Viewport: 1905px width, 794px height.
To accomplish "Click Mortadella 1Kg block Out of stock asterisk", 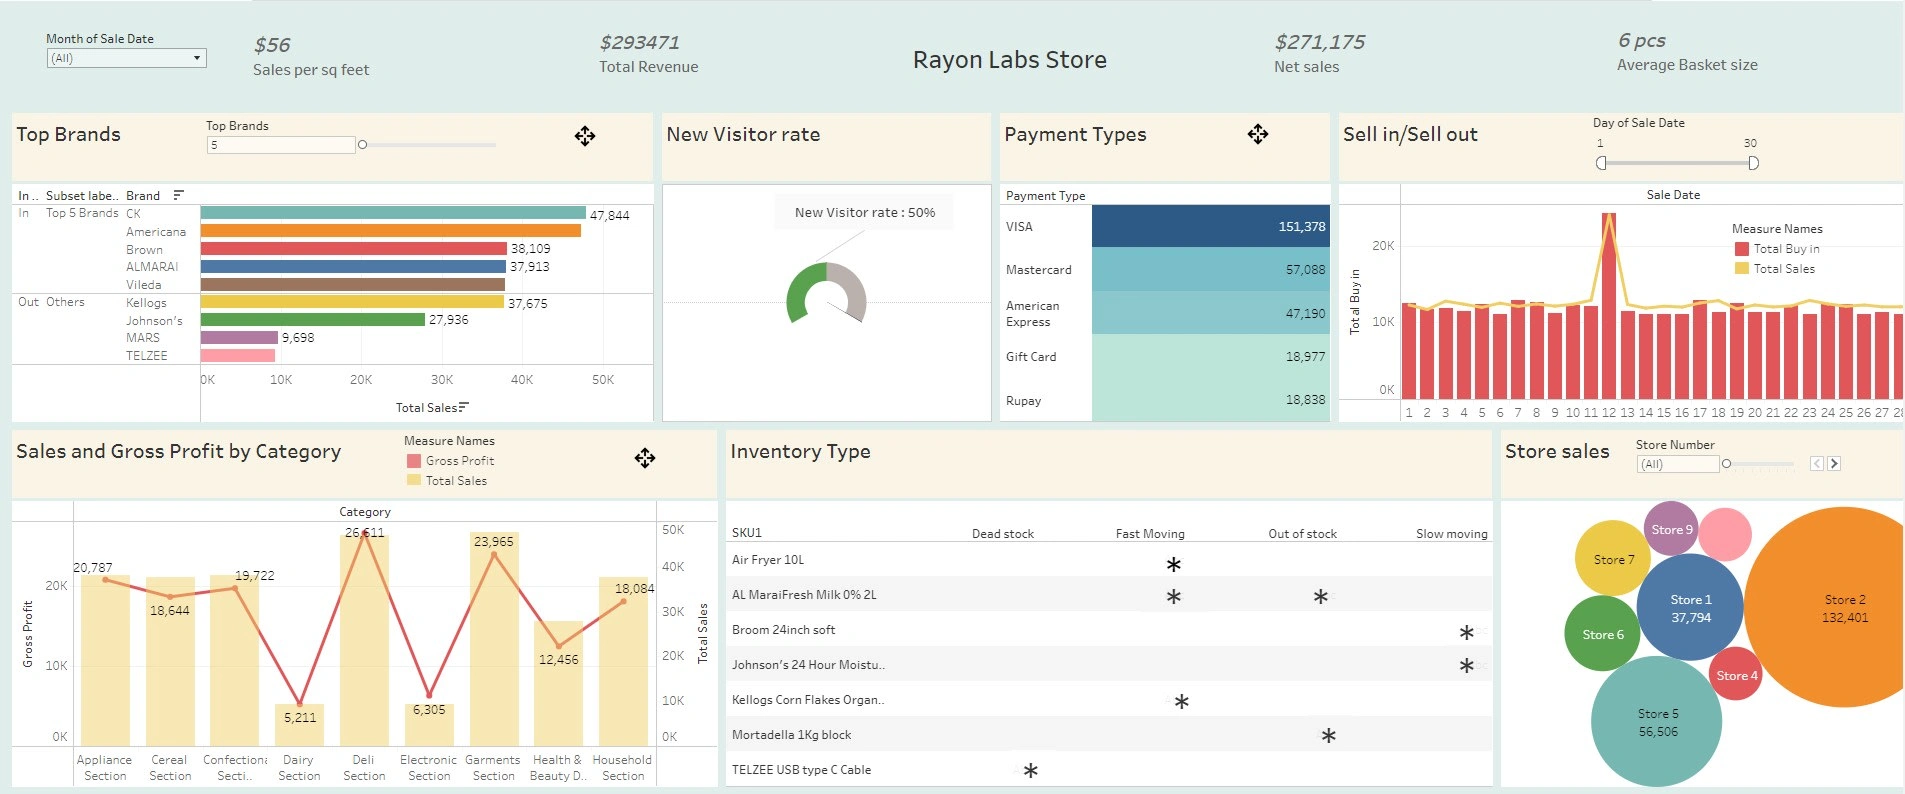I will click(x=1329, y=735).
